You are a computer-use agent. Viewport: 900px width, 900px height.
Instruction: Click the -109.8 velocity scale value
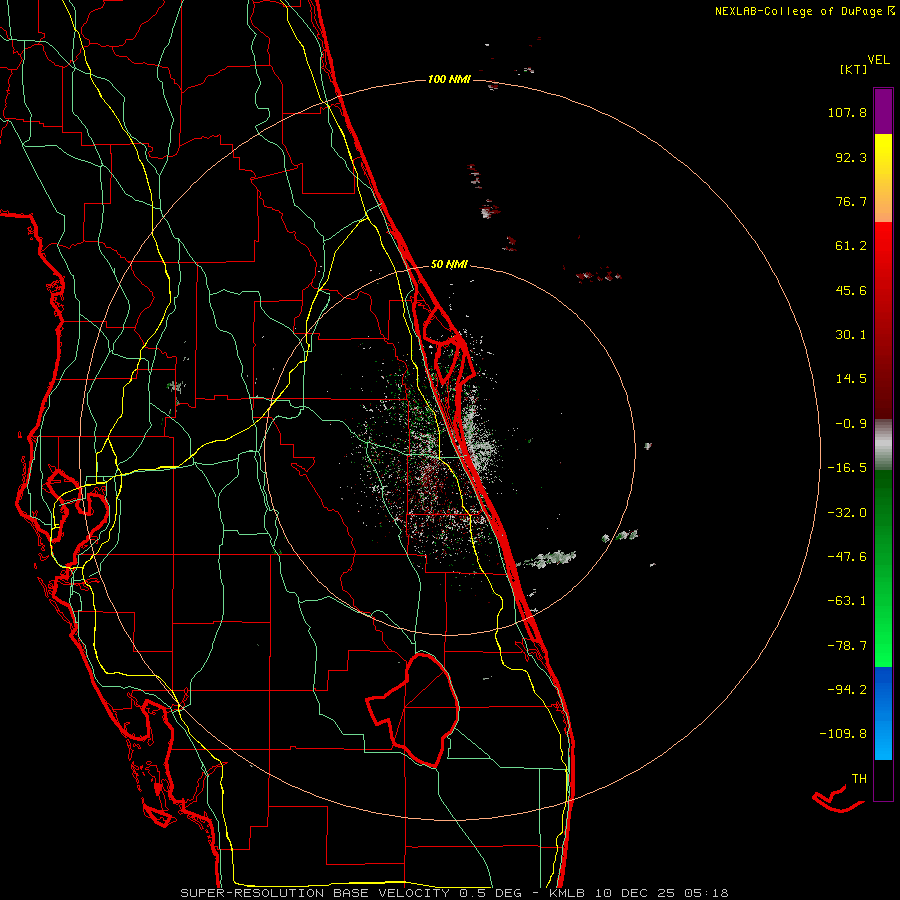point(843,734)
